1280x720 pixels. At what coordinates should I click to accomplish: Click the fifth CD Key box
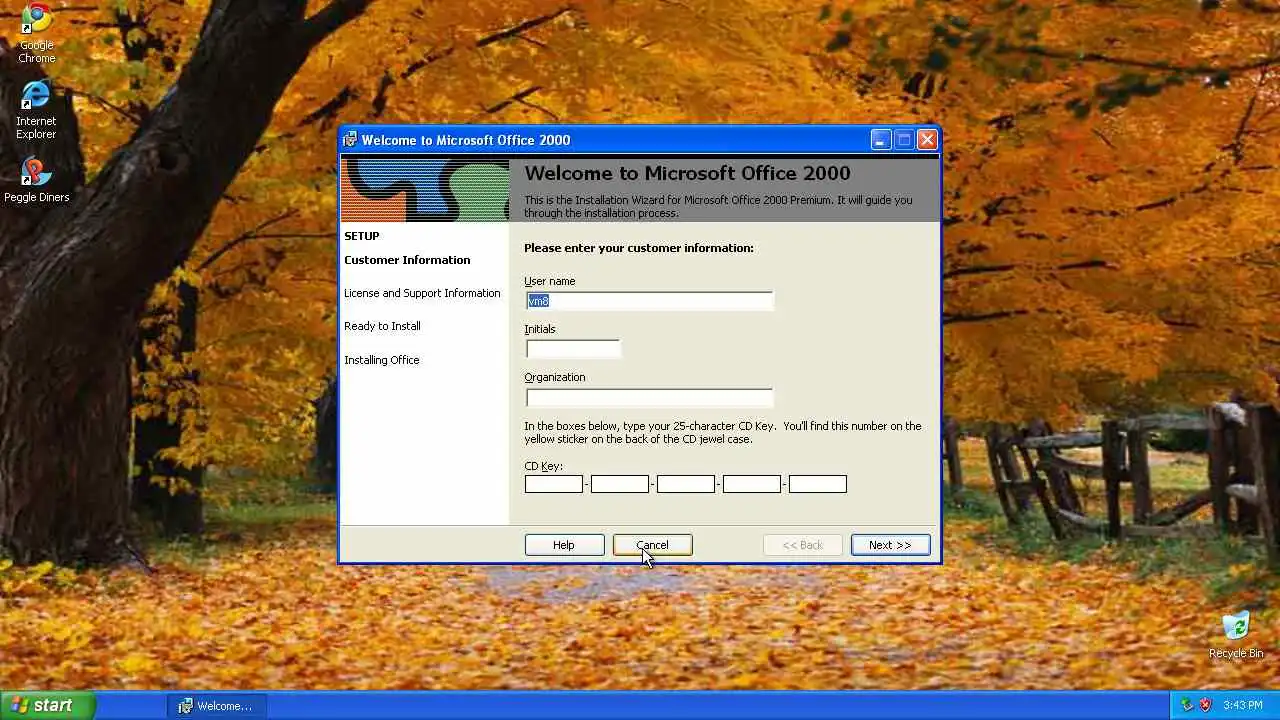pos(818,484)
